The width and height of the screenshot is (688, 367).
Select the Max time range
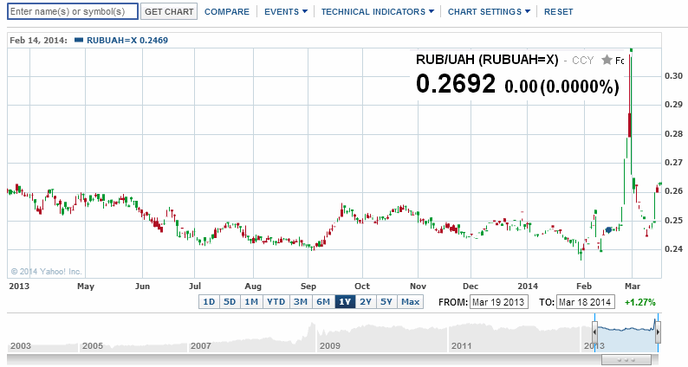point(410,302)
